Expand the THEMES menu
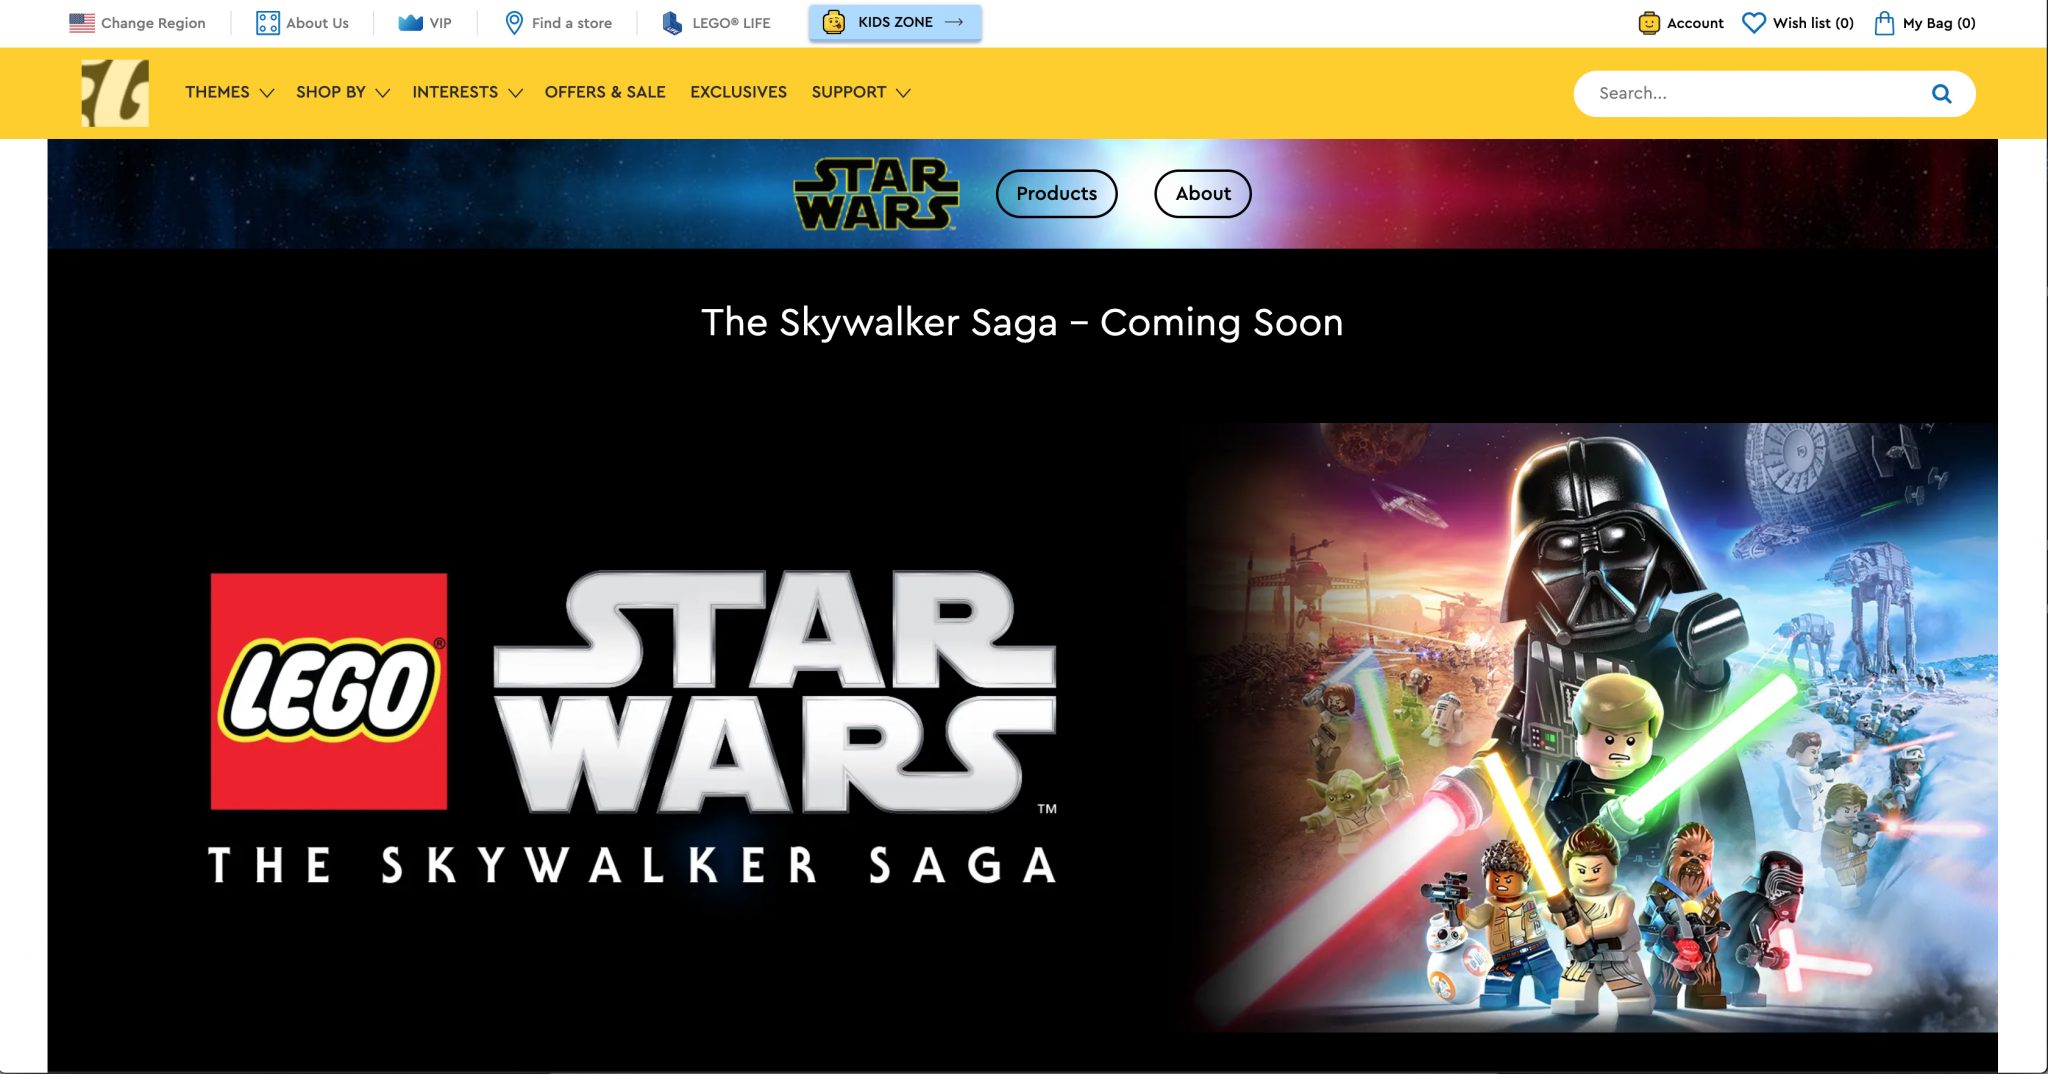The width and height of the screenshot is (2048, 1074). click(217, 92)
